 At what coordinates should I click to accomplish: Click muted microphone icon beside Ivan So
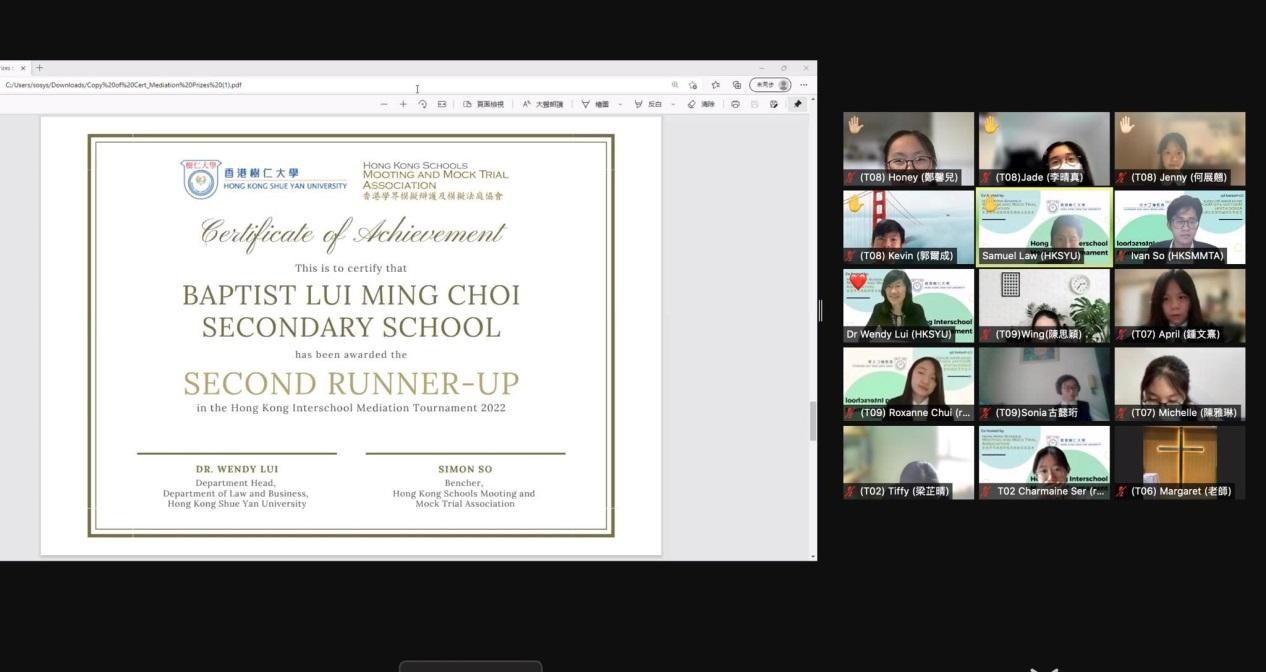(x=1122, y=256)
